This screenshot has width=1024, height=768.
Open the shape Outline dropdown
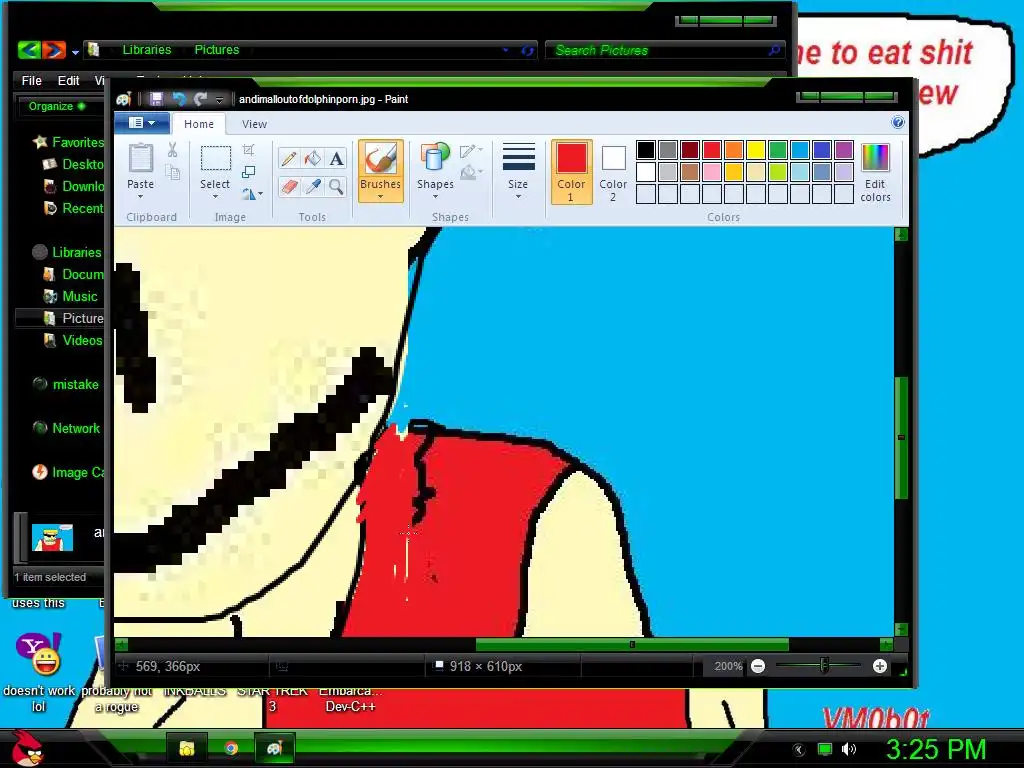pos(471,151)
